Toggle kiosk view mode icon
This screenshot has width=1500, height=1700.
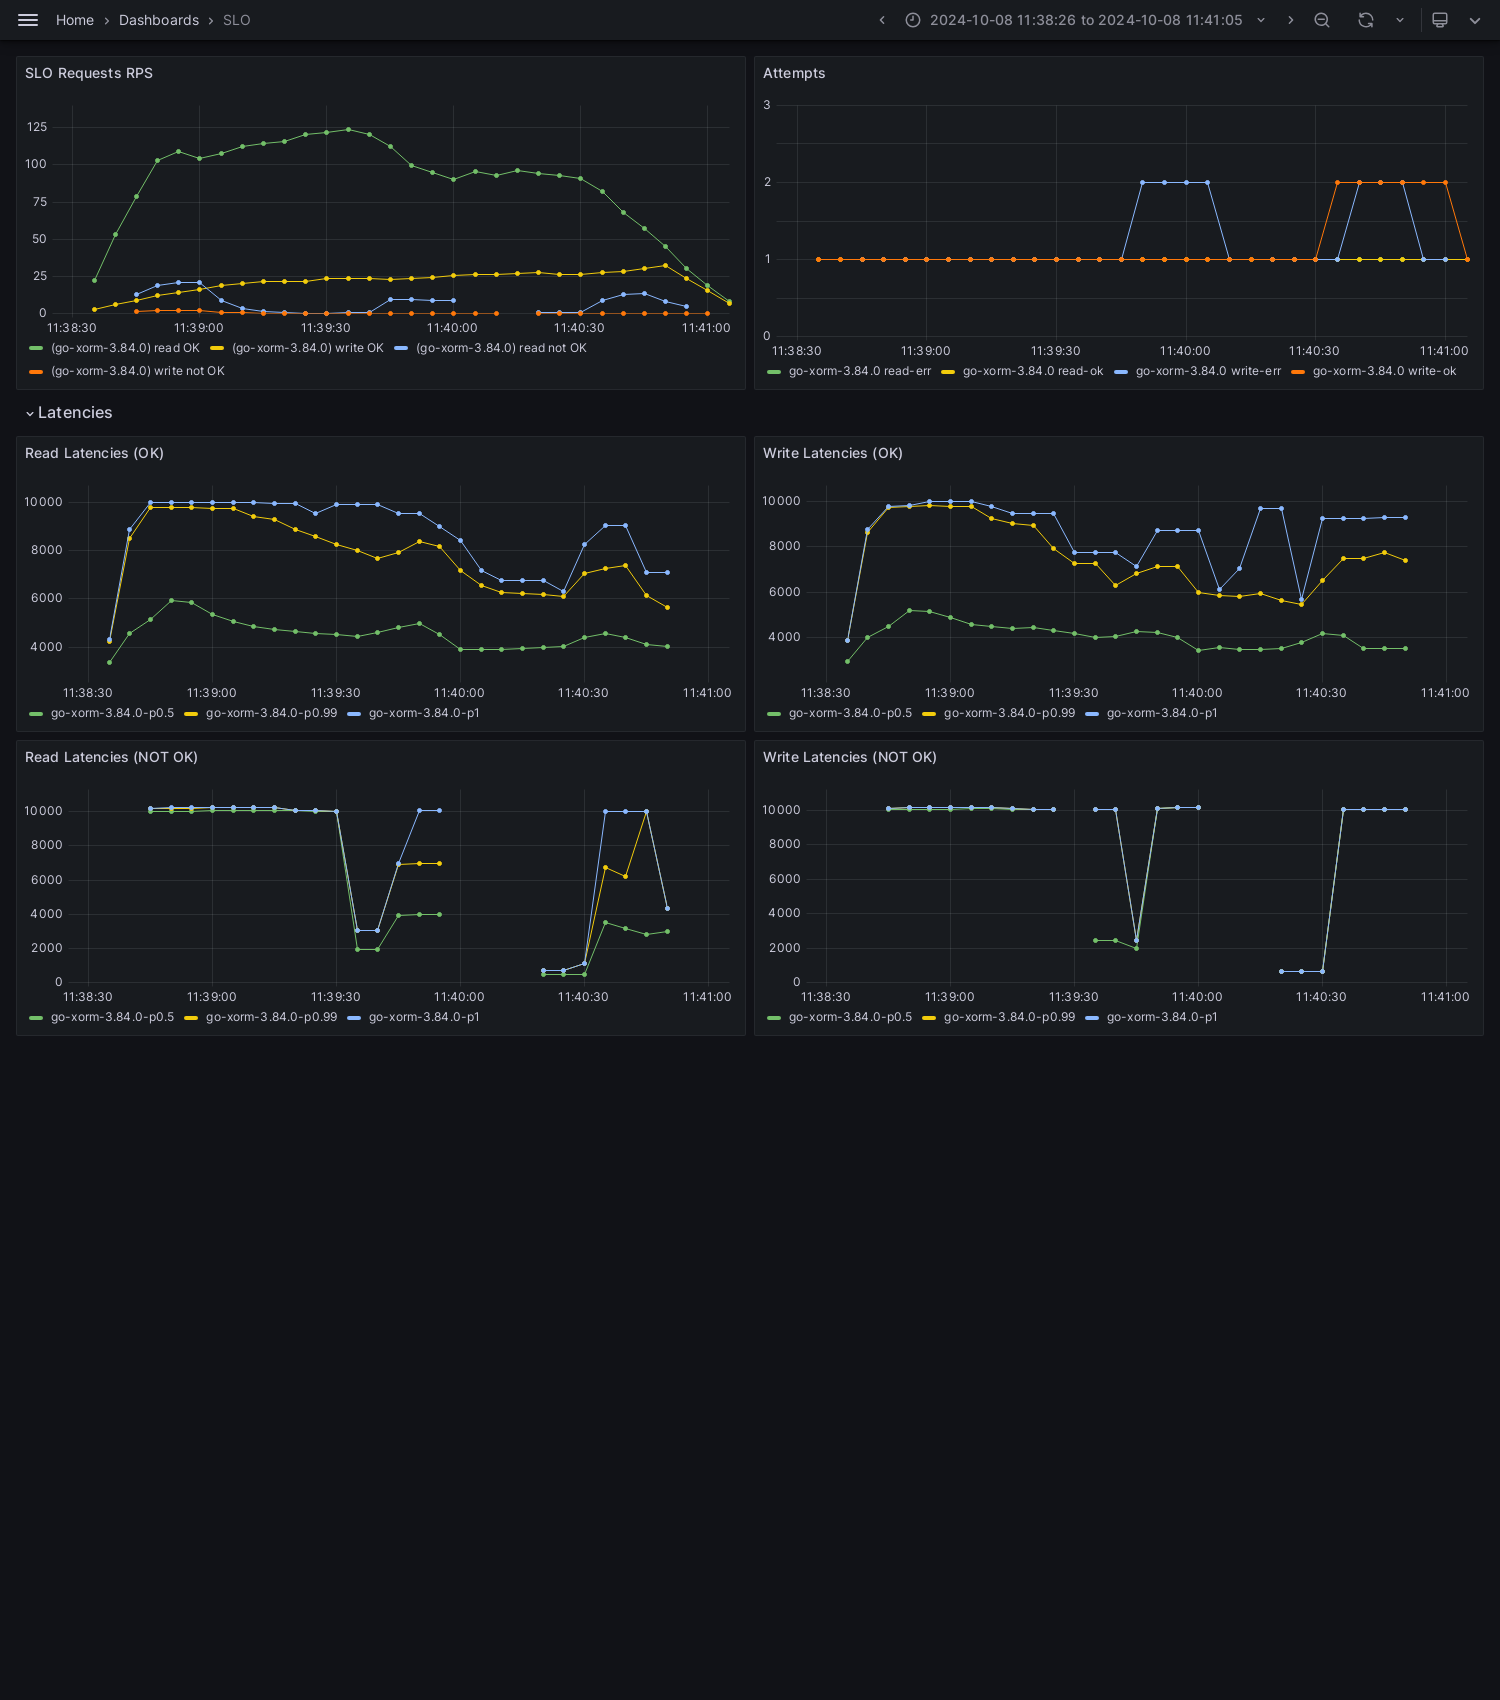pos(1440,20)
